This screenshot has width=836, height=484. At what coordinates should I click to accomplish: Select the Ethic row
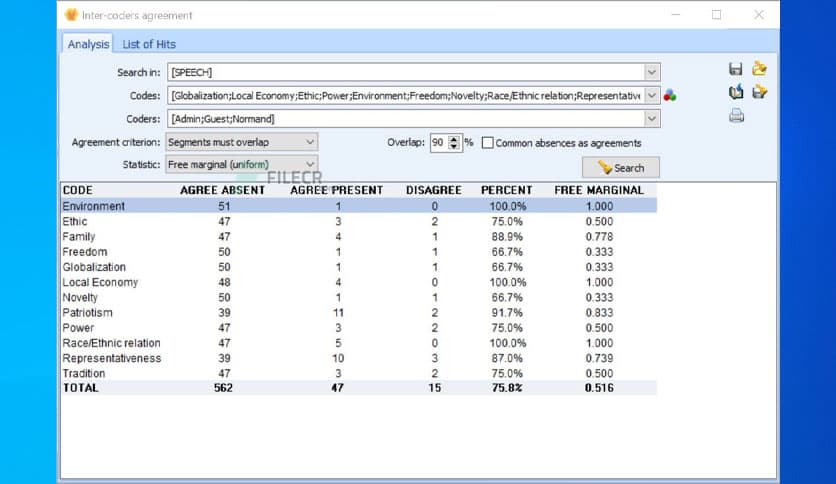(359, 221)
